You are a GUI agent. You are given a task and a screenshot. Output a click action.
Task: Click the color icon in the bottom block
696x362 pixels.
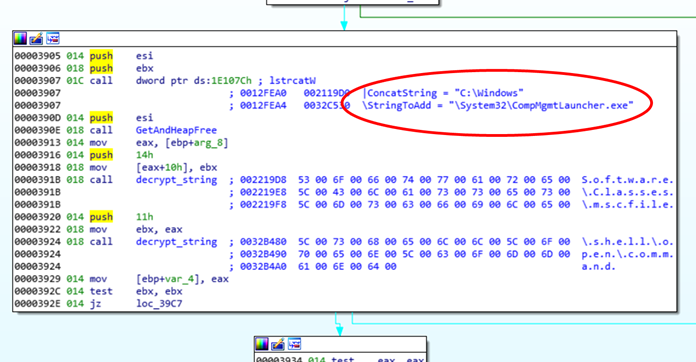coord(262,344)
